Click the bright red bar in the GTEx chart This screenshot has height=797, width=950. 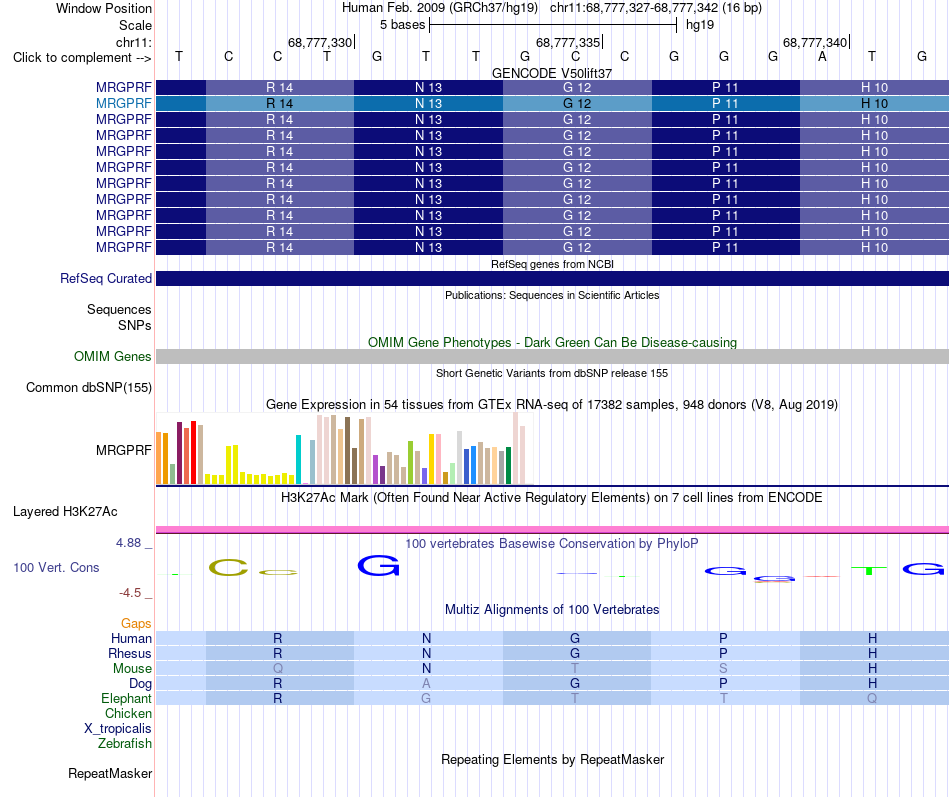[x=193, y=452]
